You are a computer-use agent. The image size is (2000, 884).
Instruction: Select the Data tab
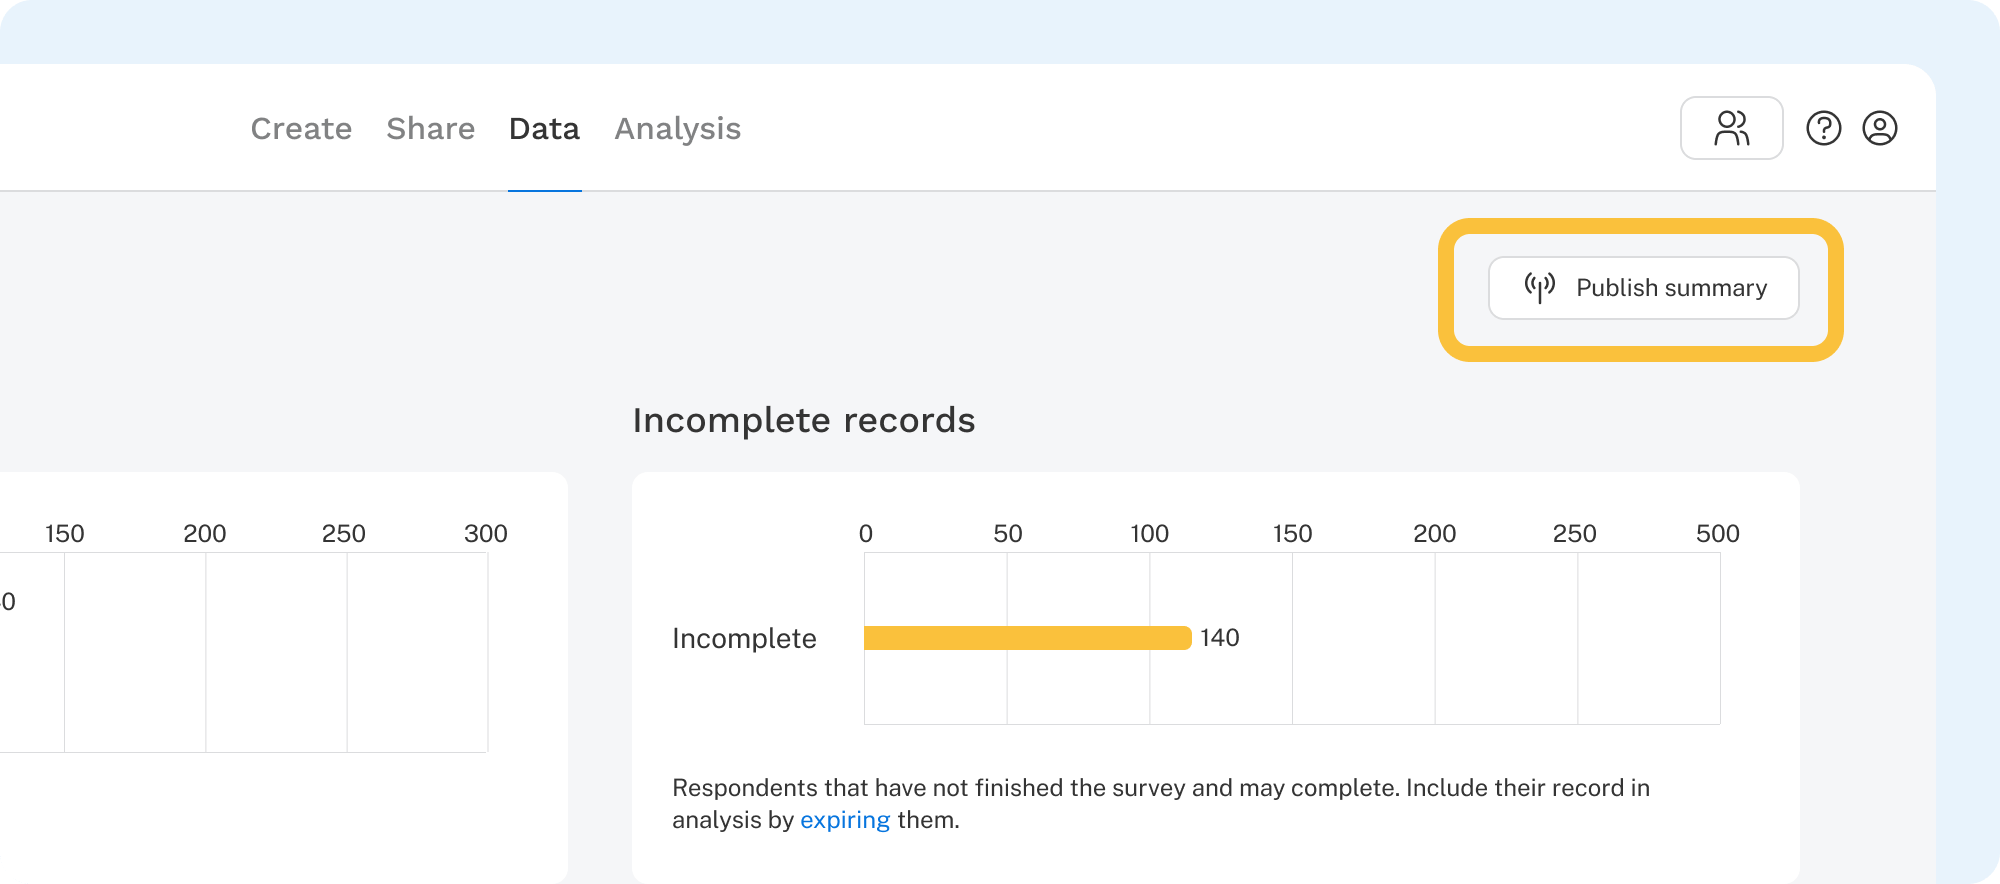point(544,129)
